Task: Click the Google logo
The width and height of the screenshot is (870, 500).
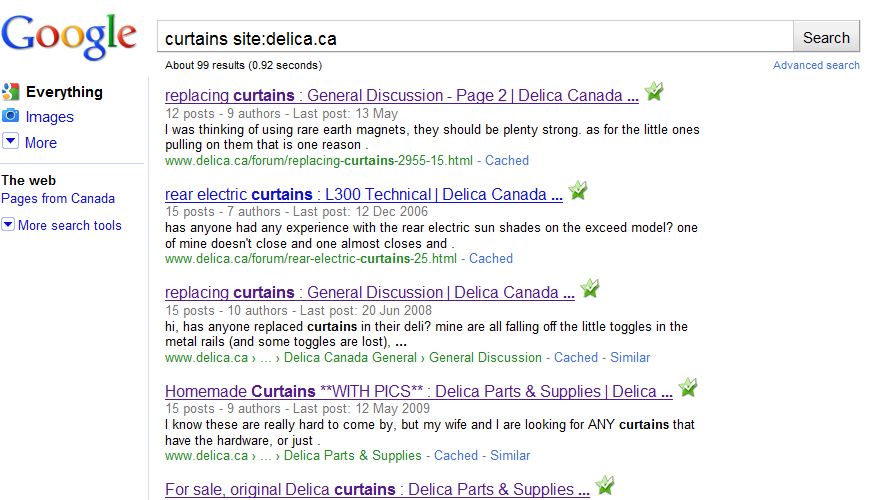Action: [x=69, y=36]
